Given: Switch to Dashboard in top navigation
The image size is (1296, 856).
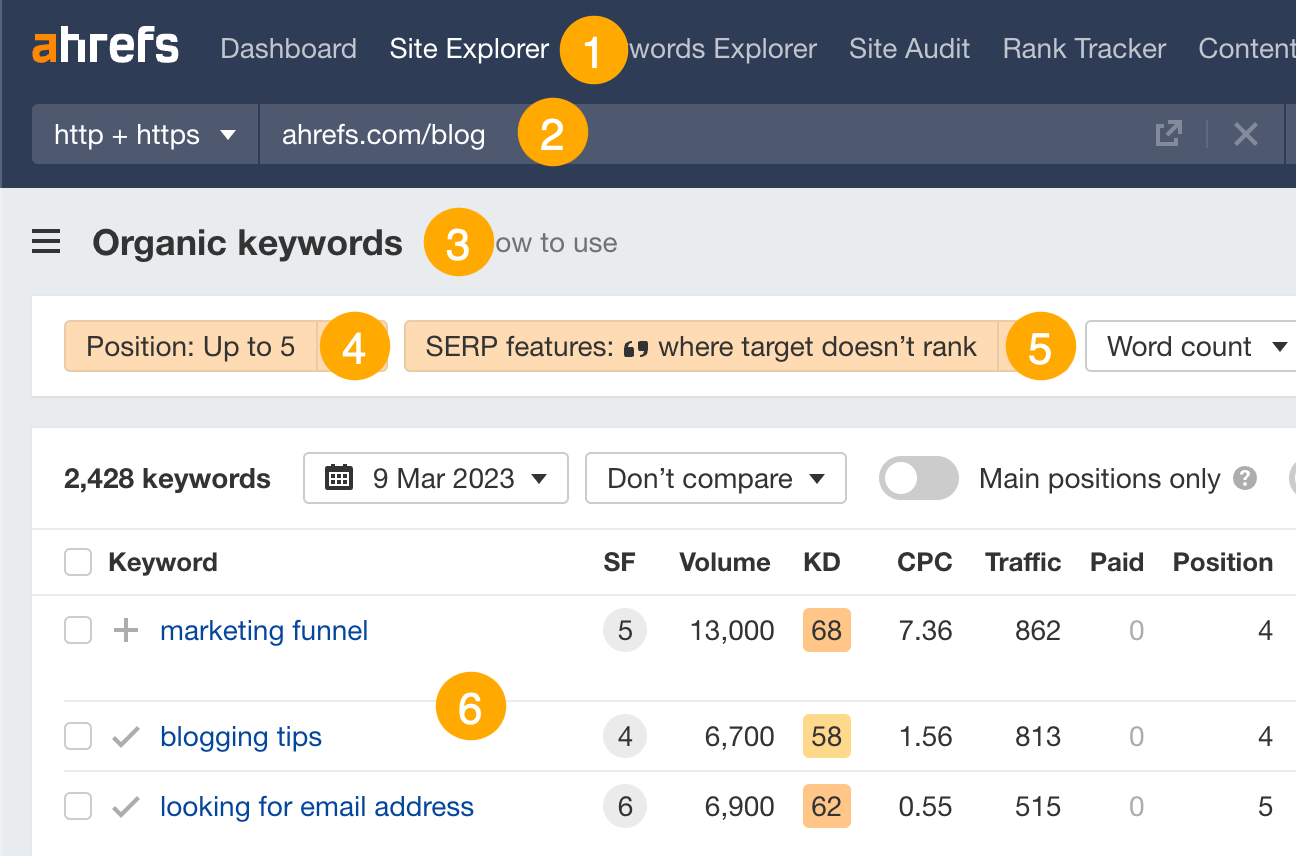Looking at the screenshot, I should 288,48.
